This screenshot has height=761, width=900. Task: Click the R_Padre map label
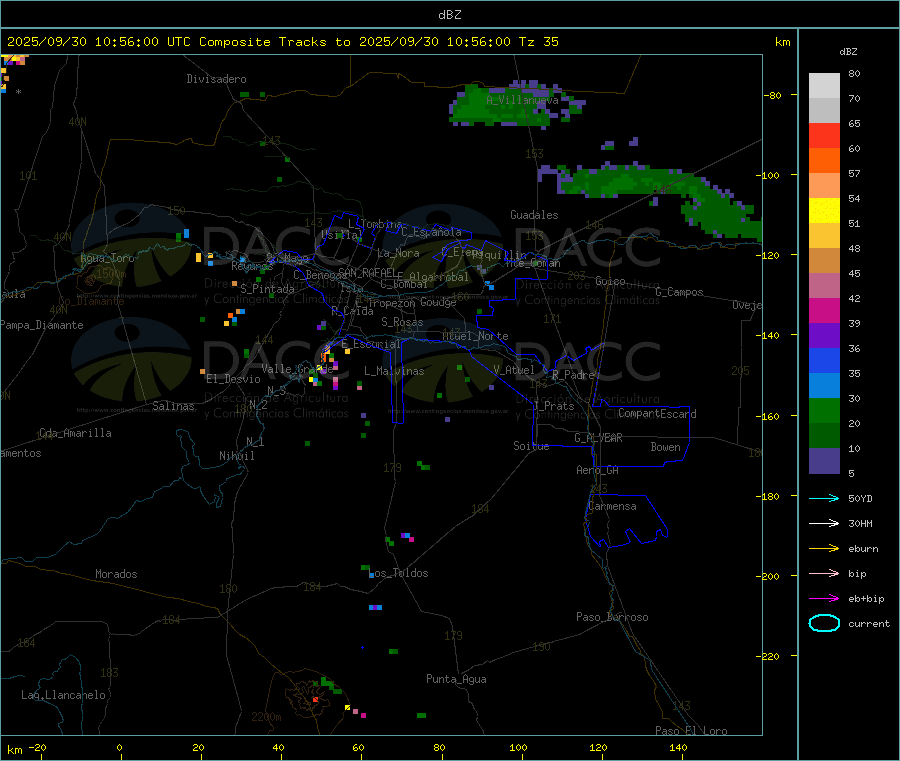tap(573, 375)
